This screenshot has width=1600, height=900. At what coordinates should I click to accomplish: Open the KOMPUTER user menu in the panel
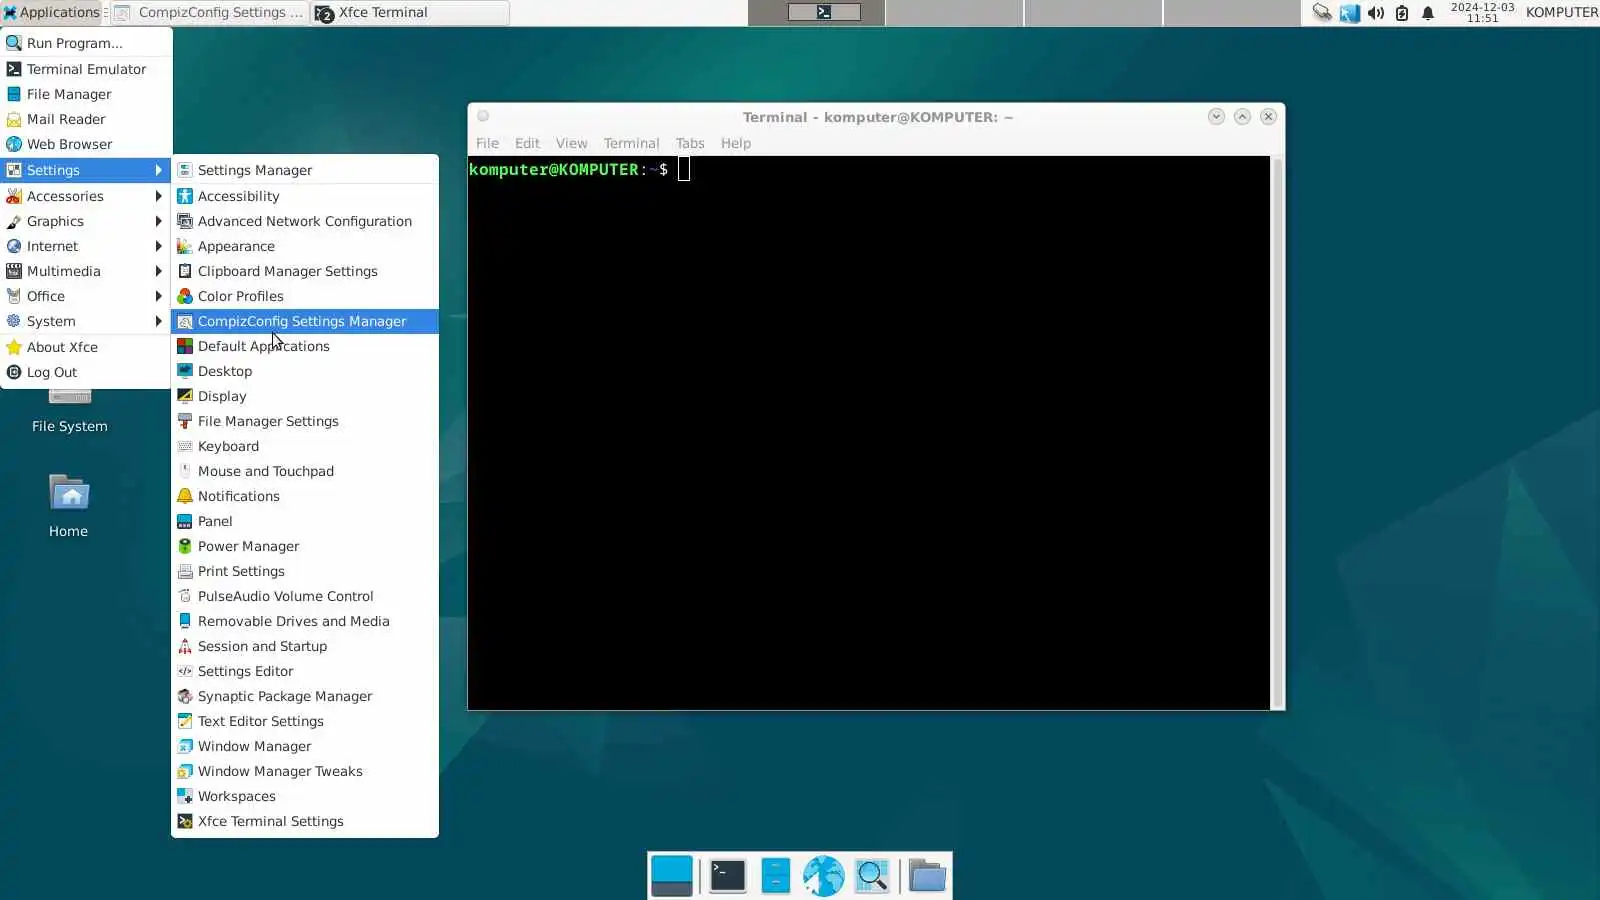point(1561,13)
